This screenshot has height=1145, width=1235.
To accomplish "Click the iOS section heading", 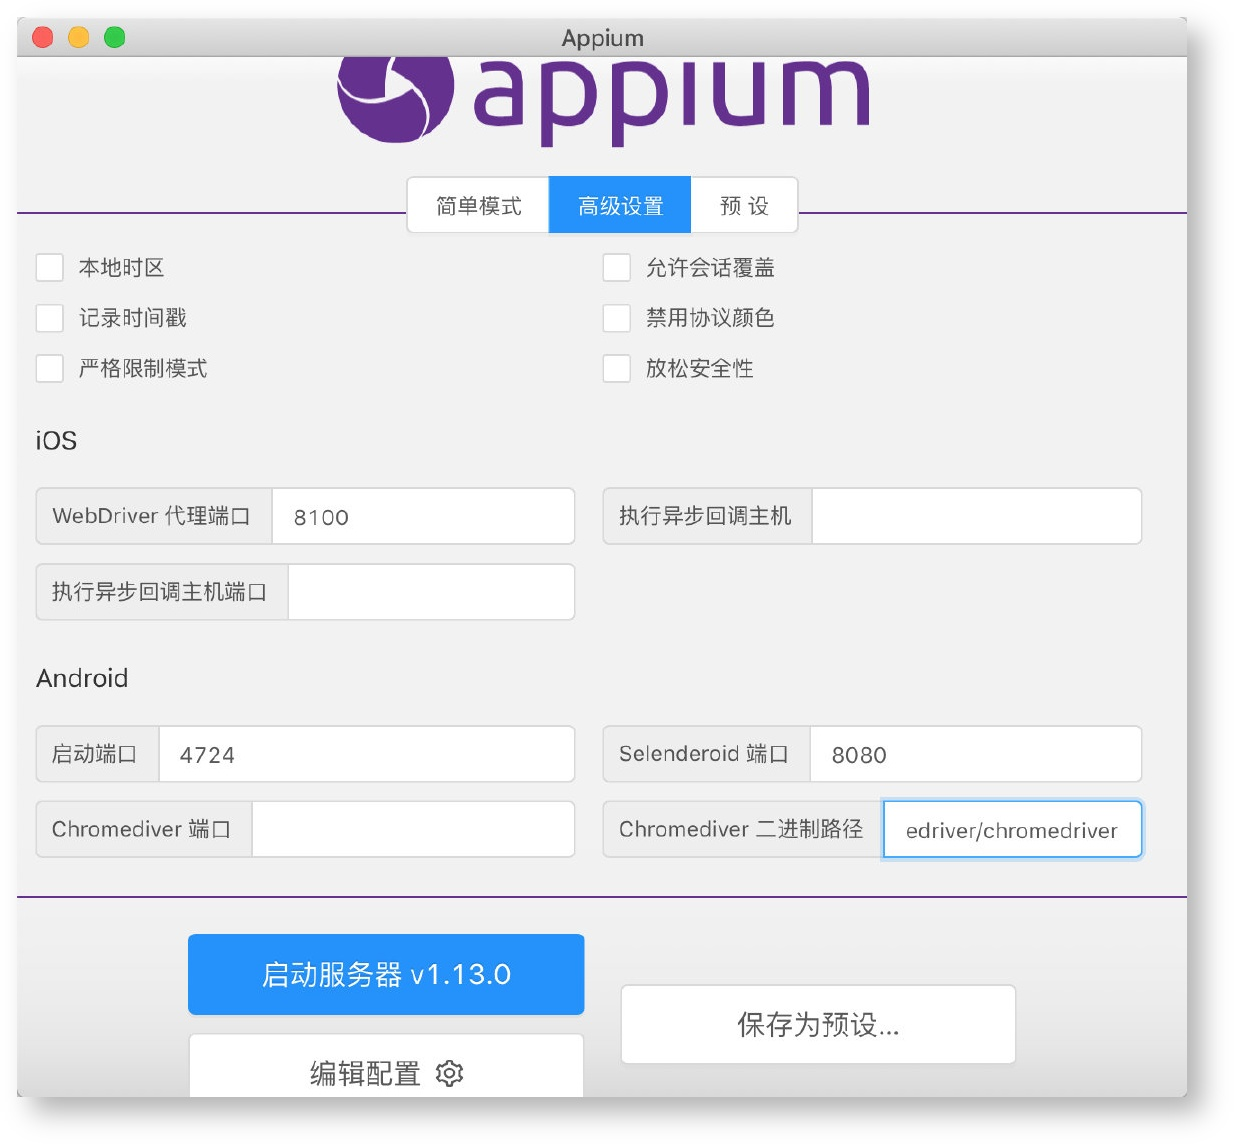I will coord(56,440).
